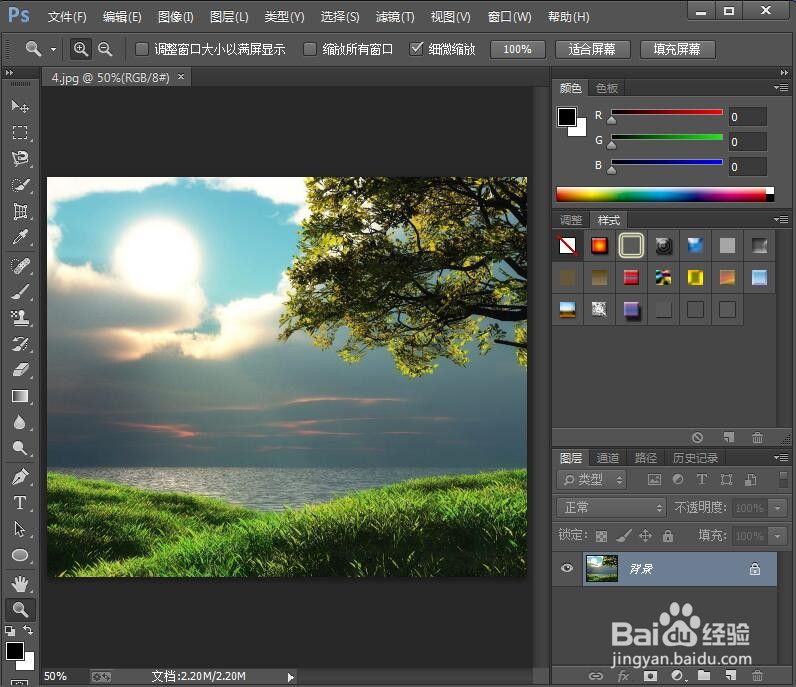Open opacity slider dropdown arrow

778,508
